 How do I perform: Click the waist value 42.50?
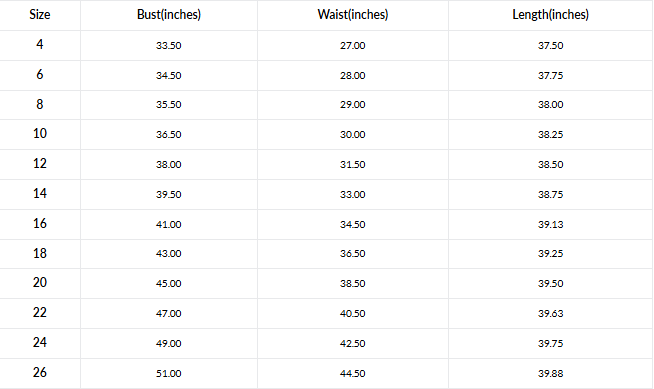click(352, 344)
